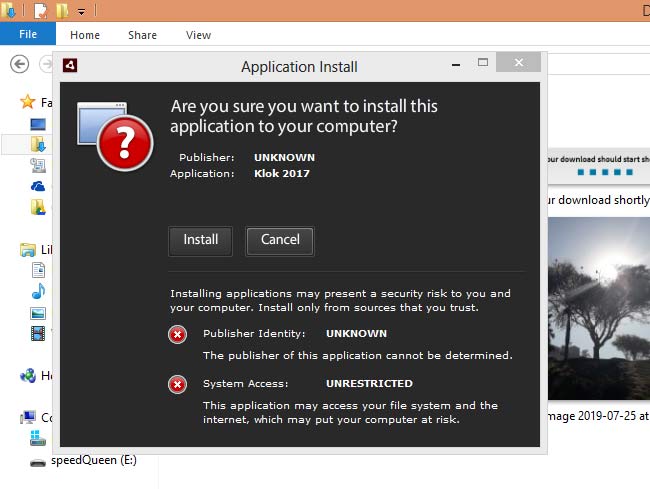Open Videos library filmstrip icon
The image size is (650, 489).
point(38,333)
